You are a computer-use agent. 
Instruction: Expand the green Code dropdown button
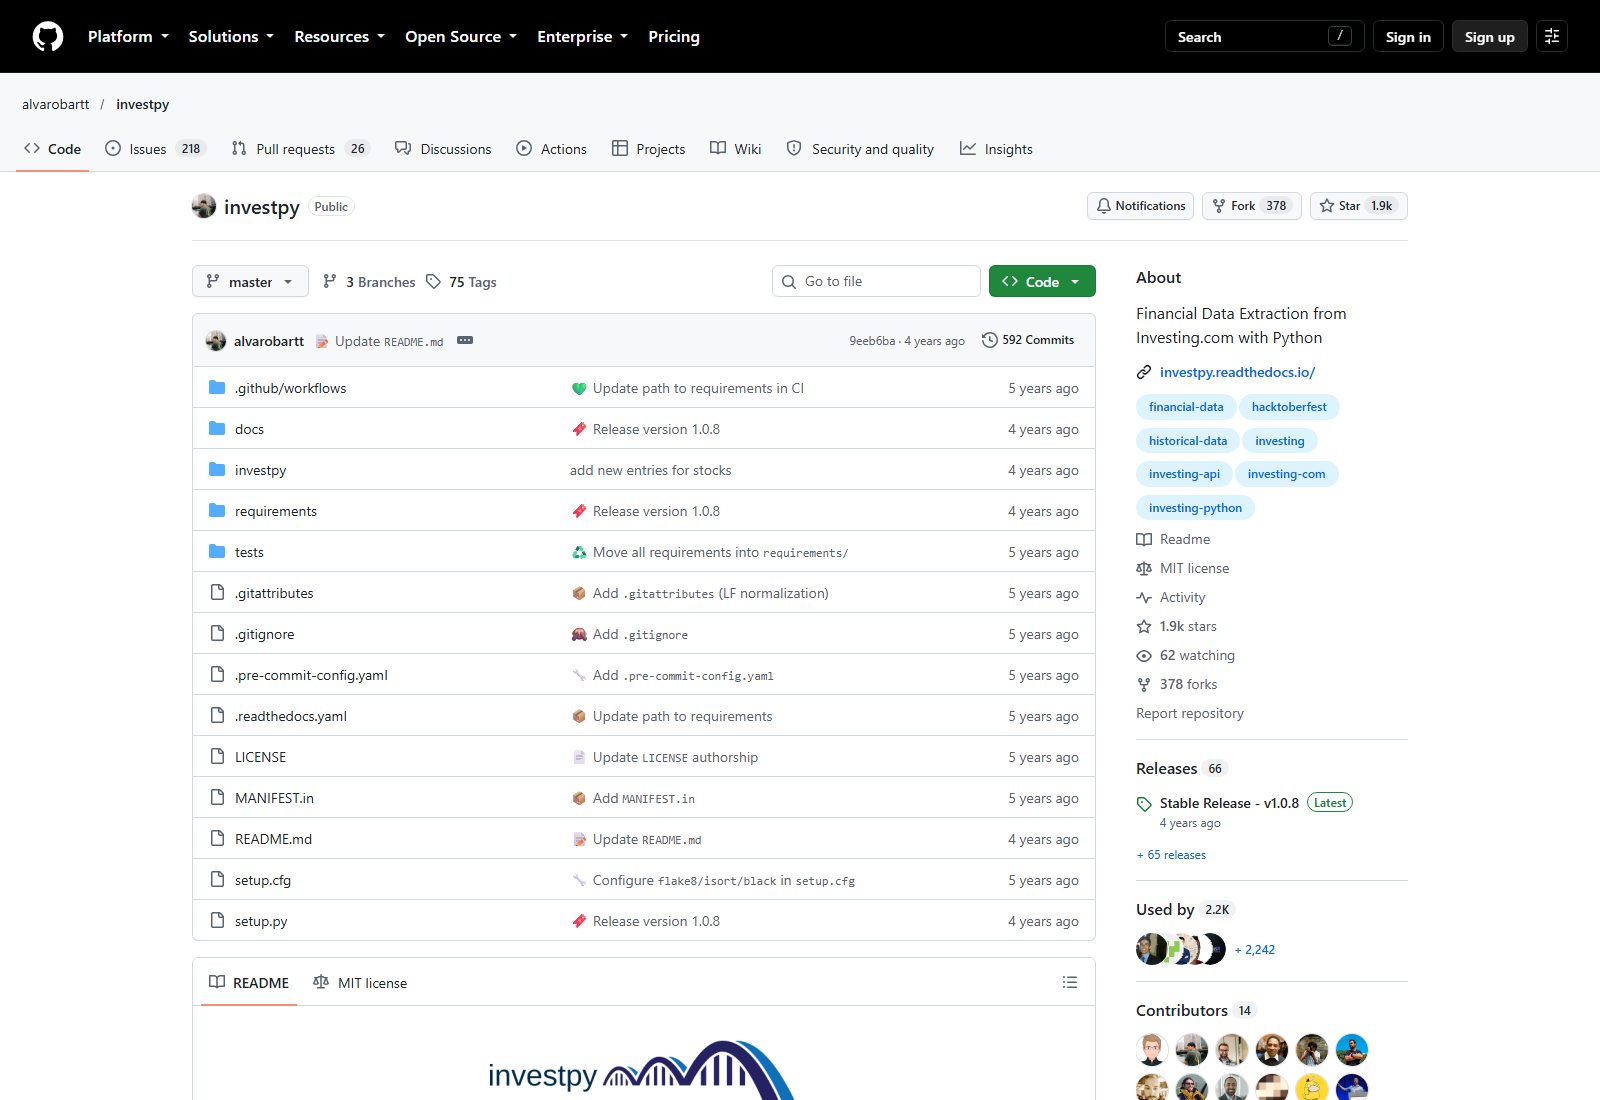pyautogui.click(x=1042, y=282)
